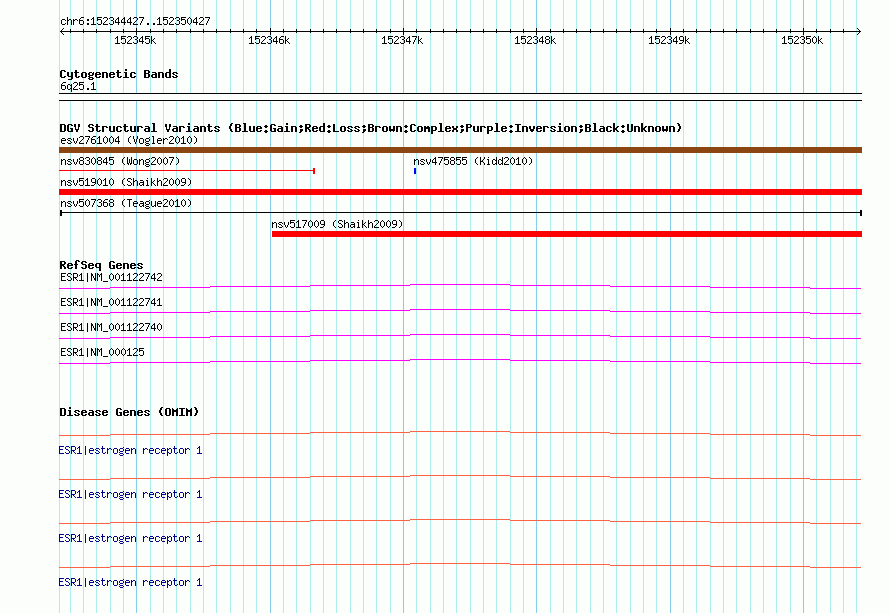Open the esv2761004 (Vogler2010) label
The image size is (890, 613).
coord(129,140)
